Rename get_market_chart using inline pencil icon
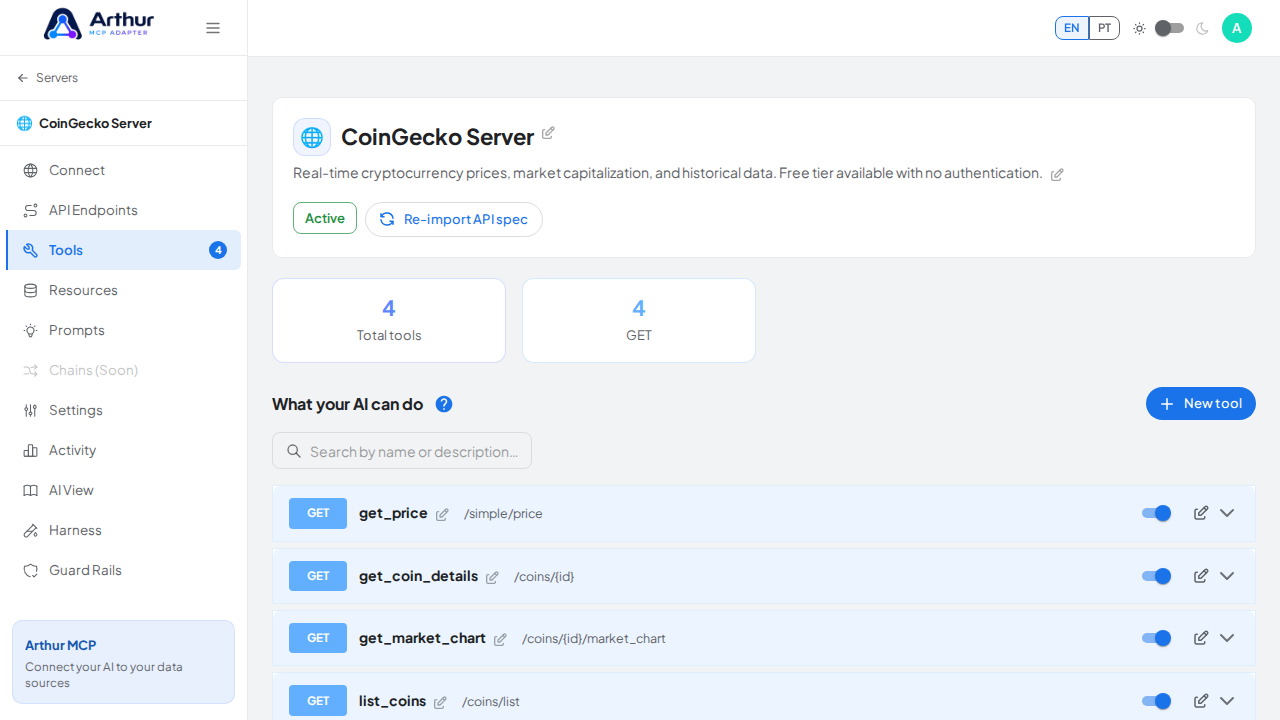 (x=500, y=639)
